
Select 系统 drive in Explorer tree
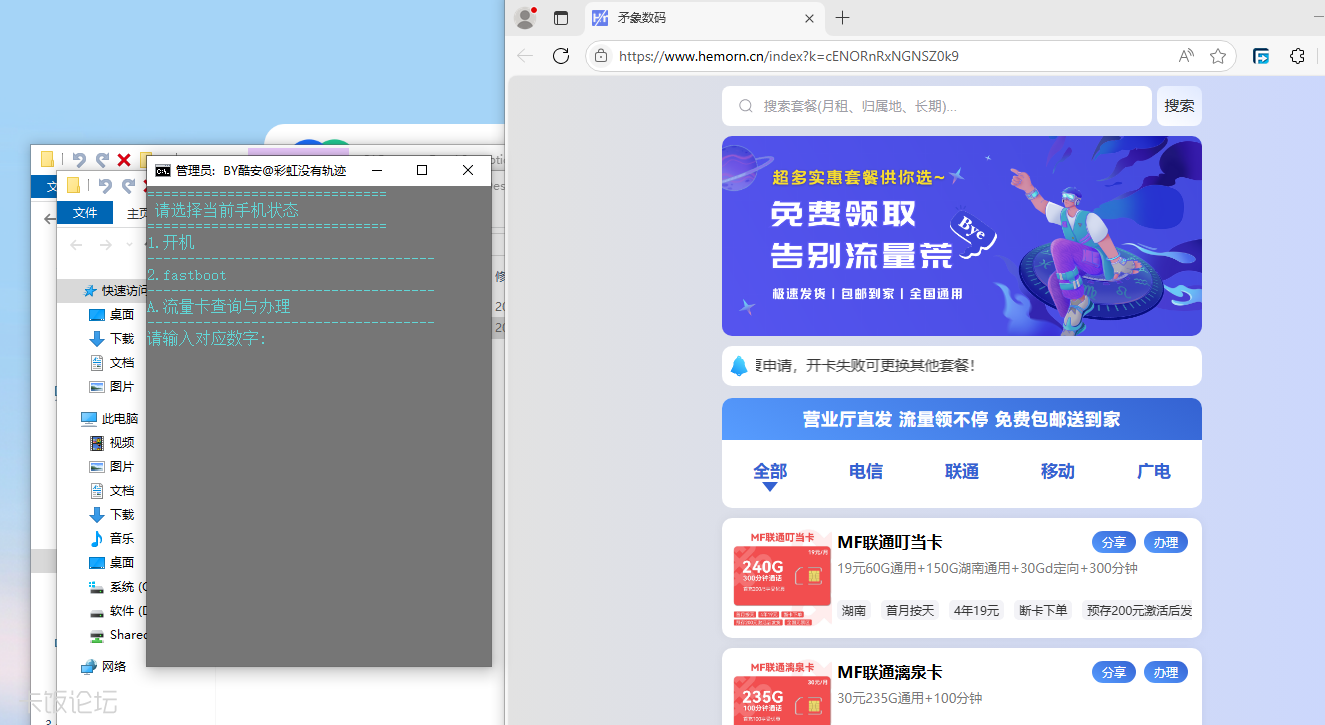(x=117, y=586)
